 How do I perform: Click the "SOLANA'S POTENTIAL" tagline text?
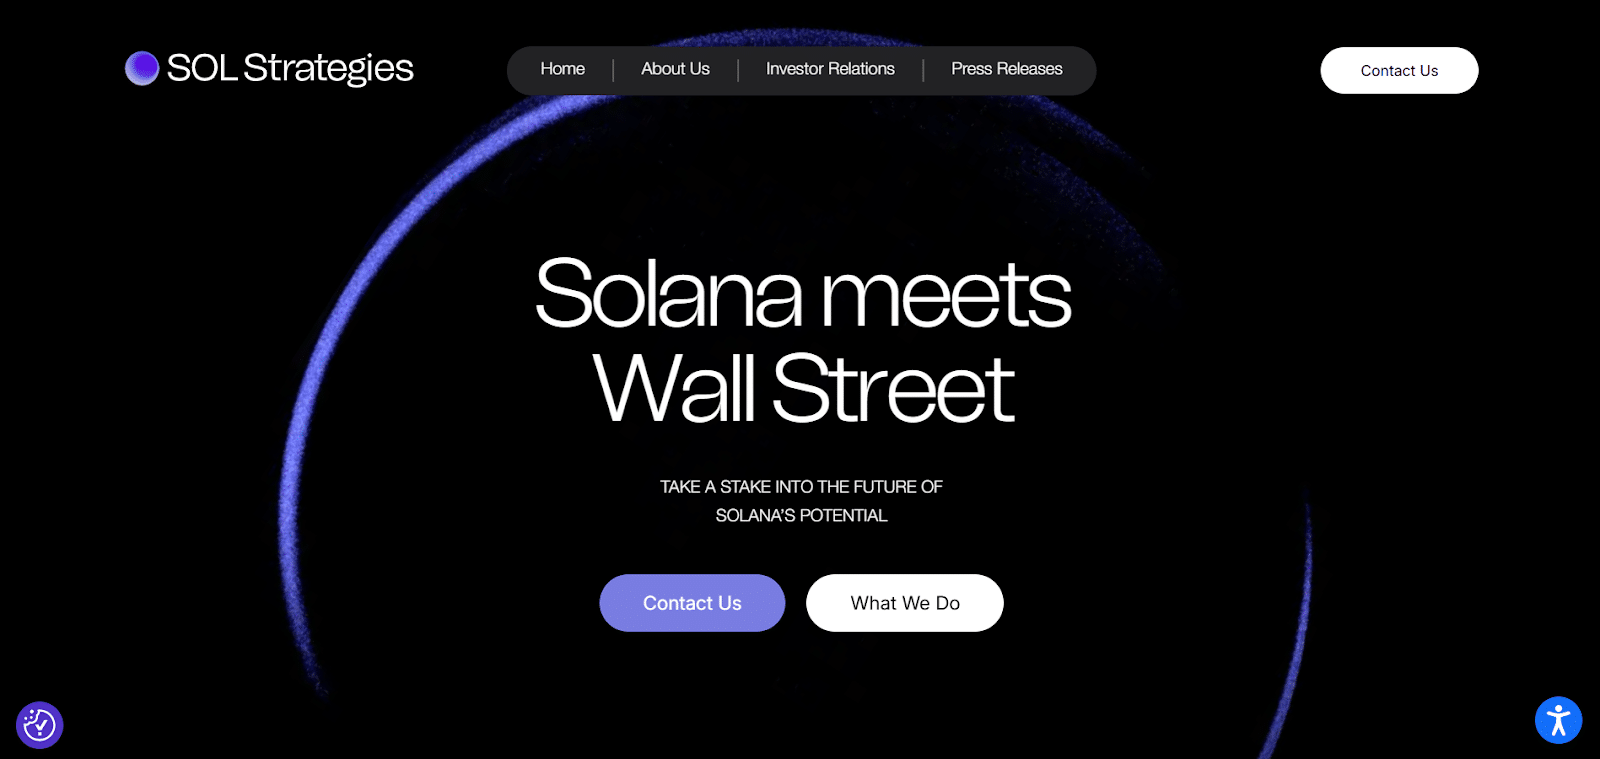coord(801,516)
